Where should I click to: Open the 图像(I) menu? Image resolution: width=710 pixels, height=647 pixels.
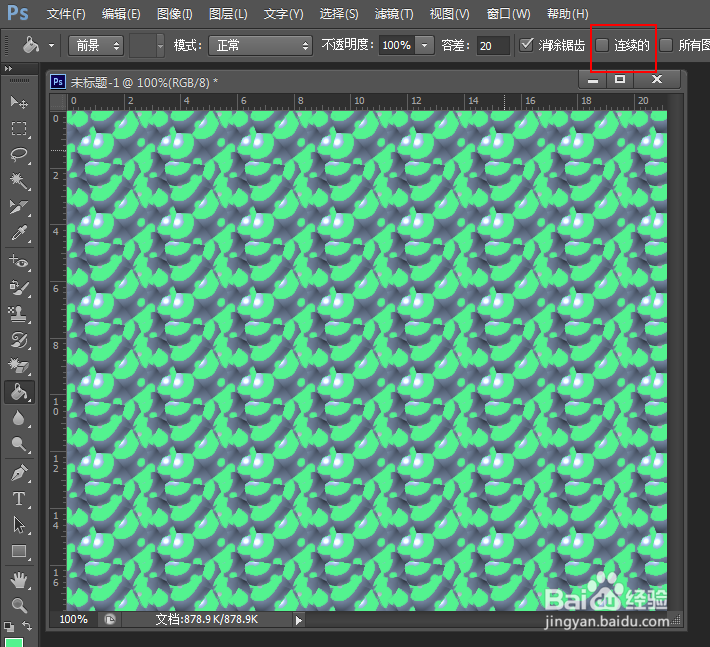(175, 14)
